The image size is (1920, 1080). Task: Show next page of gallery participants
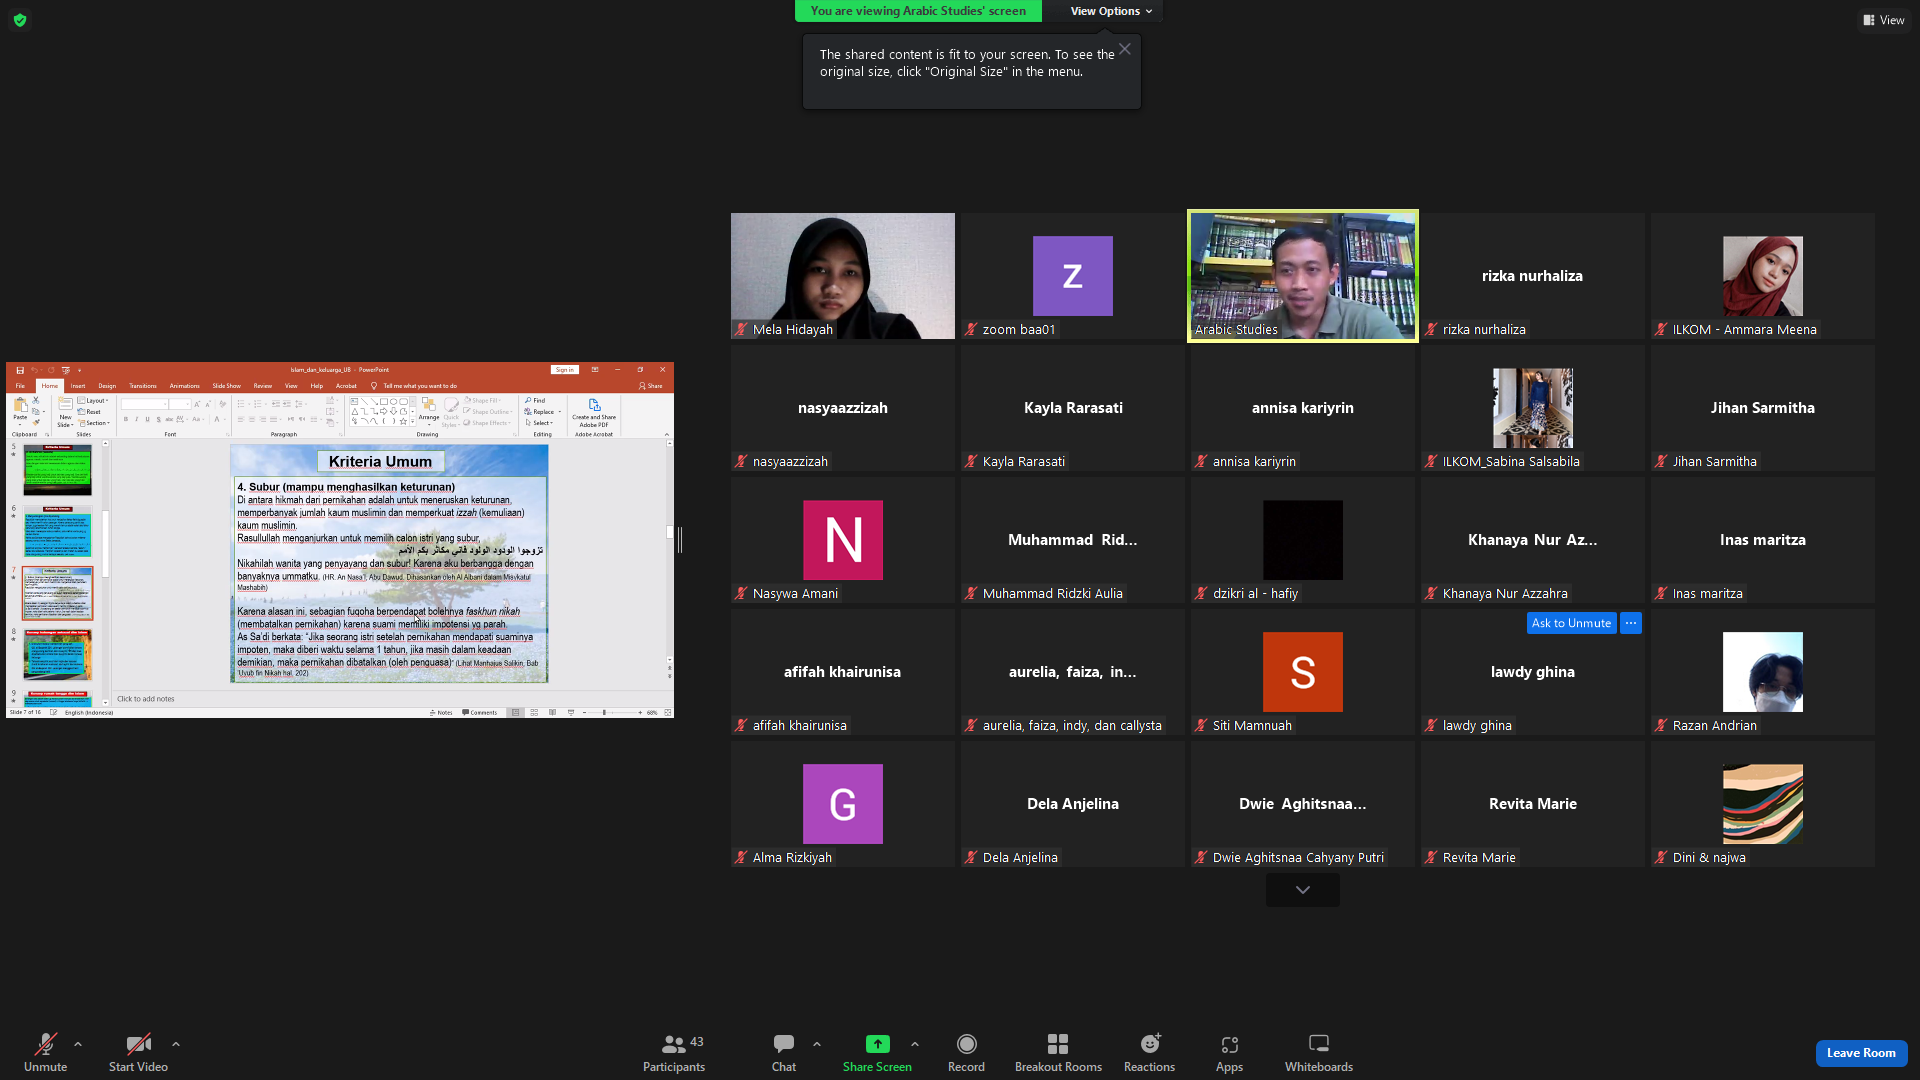point(1302,890)
